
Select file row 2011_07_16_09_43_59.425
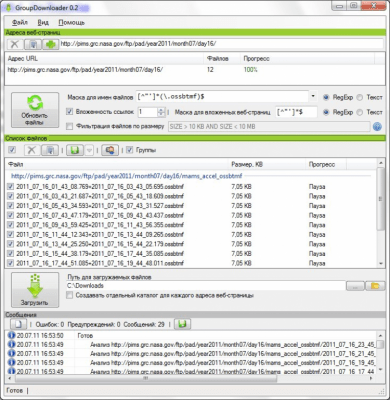click(x=192, y=225)
